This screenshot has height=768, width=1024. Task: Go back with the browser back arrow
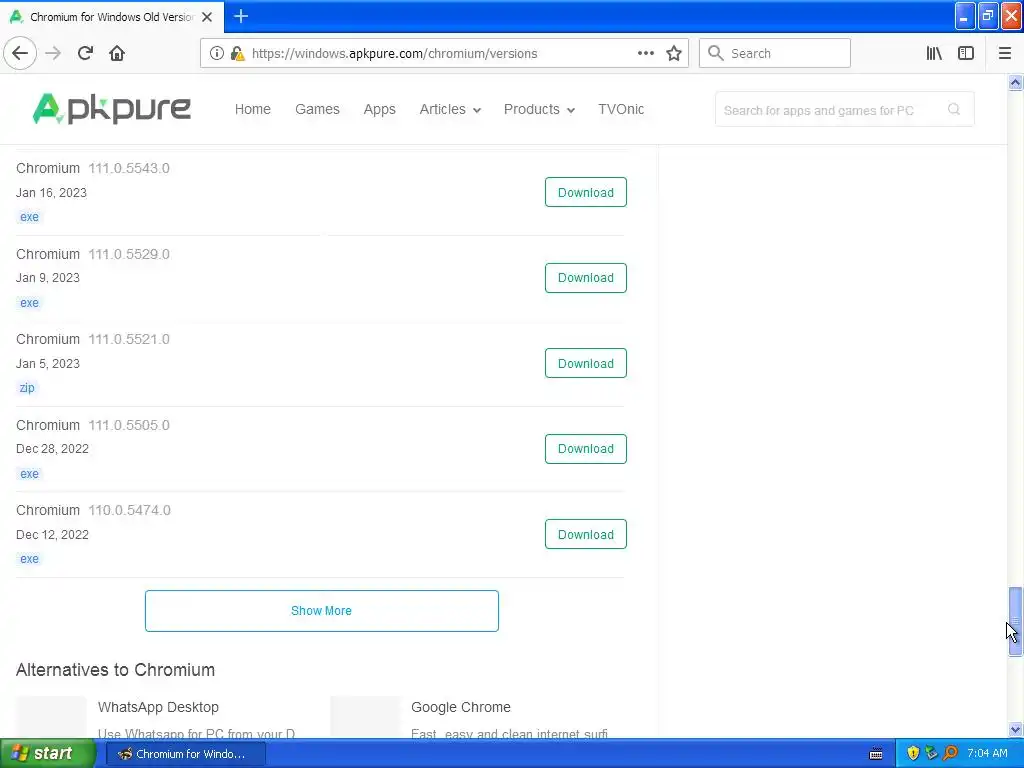[20, 53]
